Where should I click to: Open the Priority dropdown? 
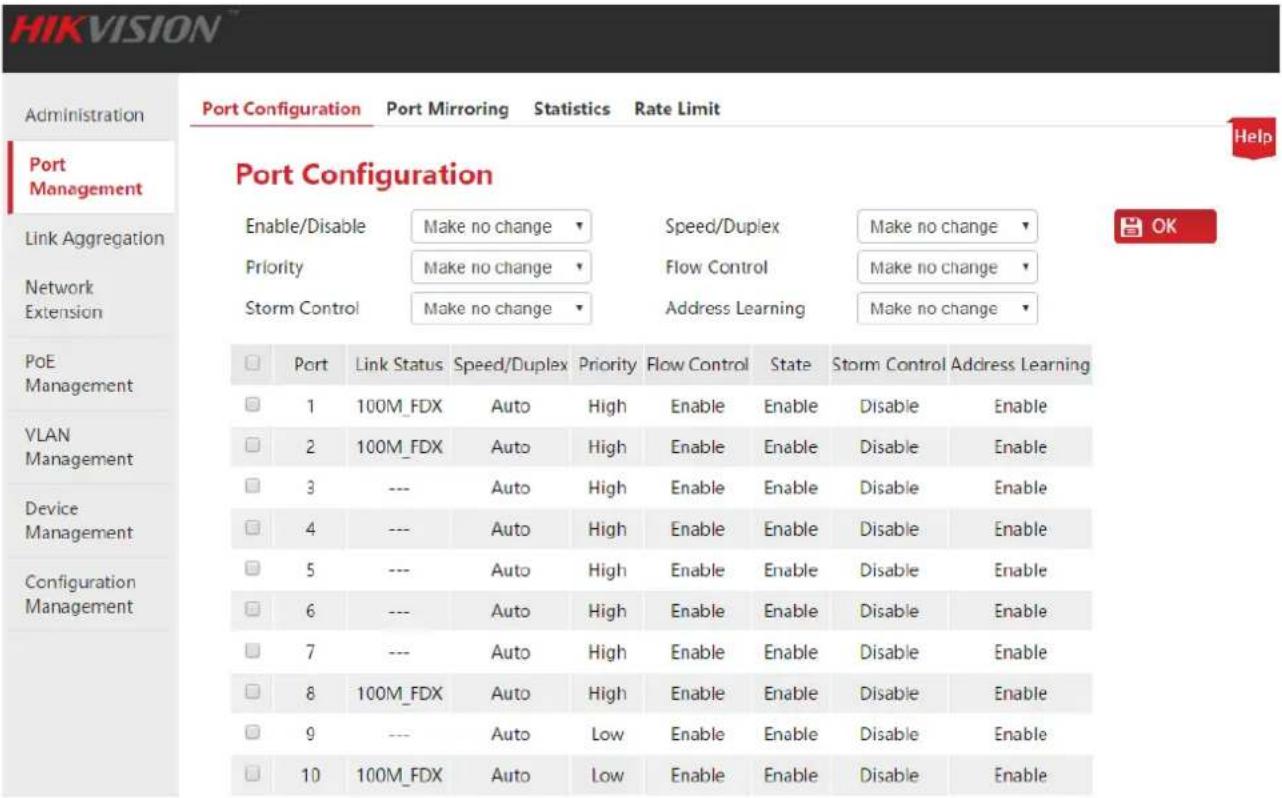pyautogui.click(x=501, y=268)
